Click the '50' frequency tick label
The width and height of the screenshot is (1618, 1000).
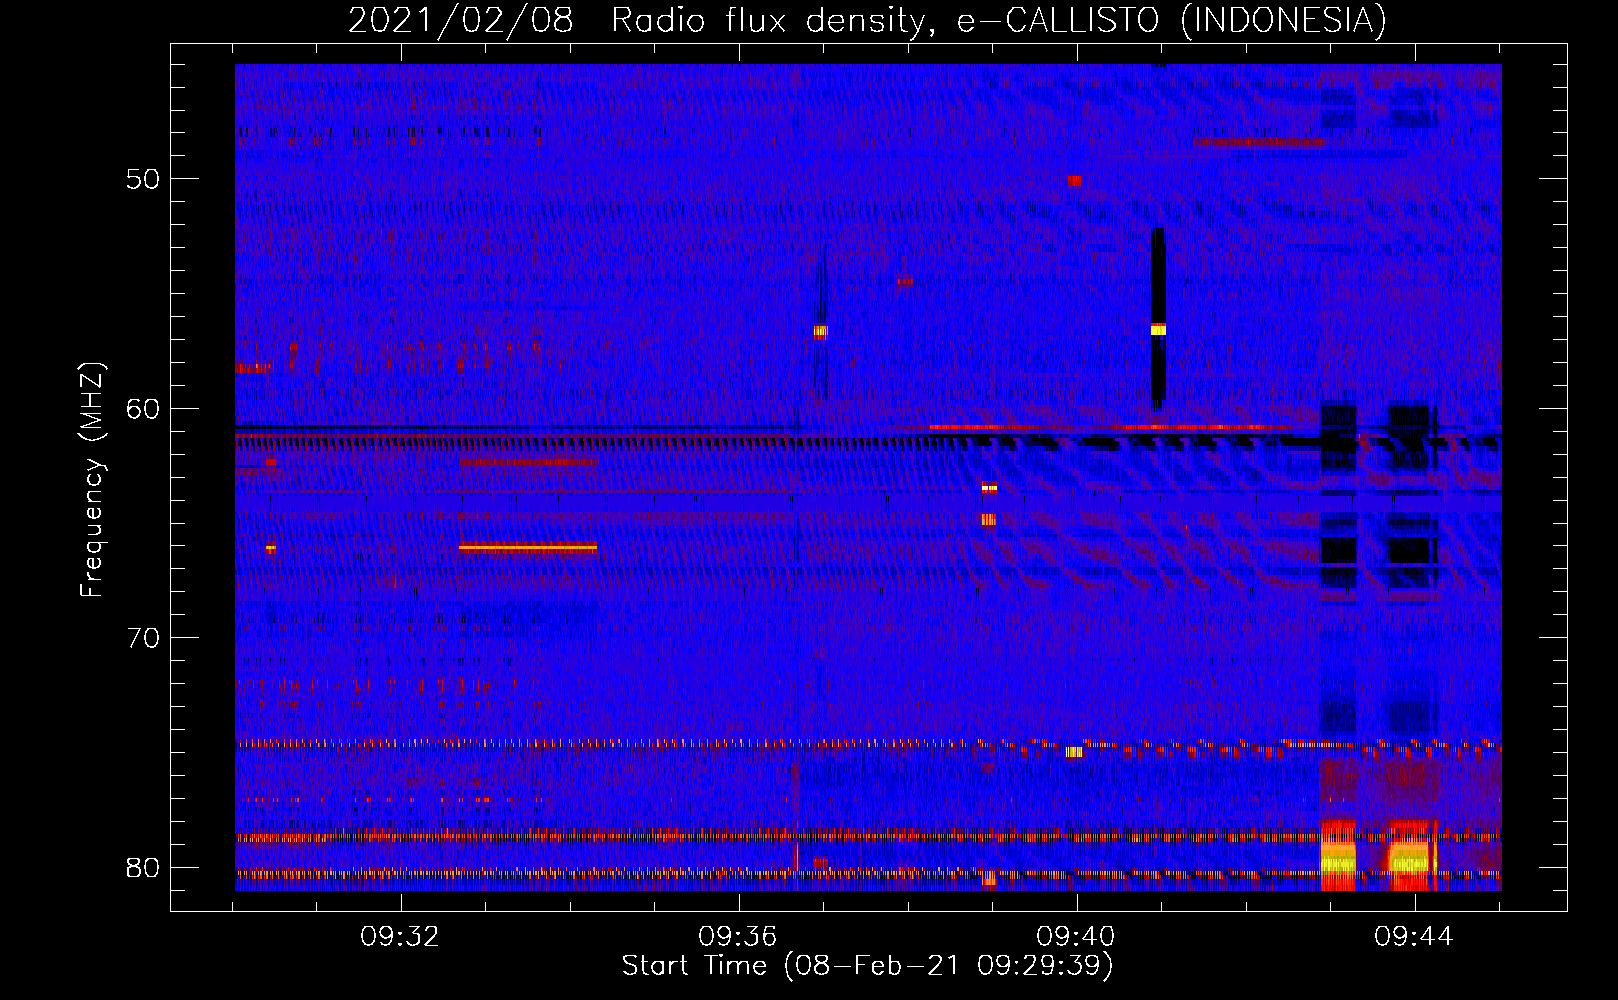(143, 179)
